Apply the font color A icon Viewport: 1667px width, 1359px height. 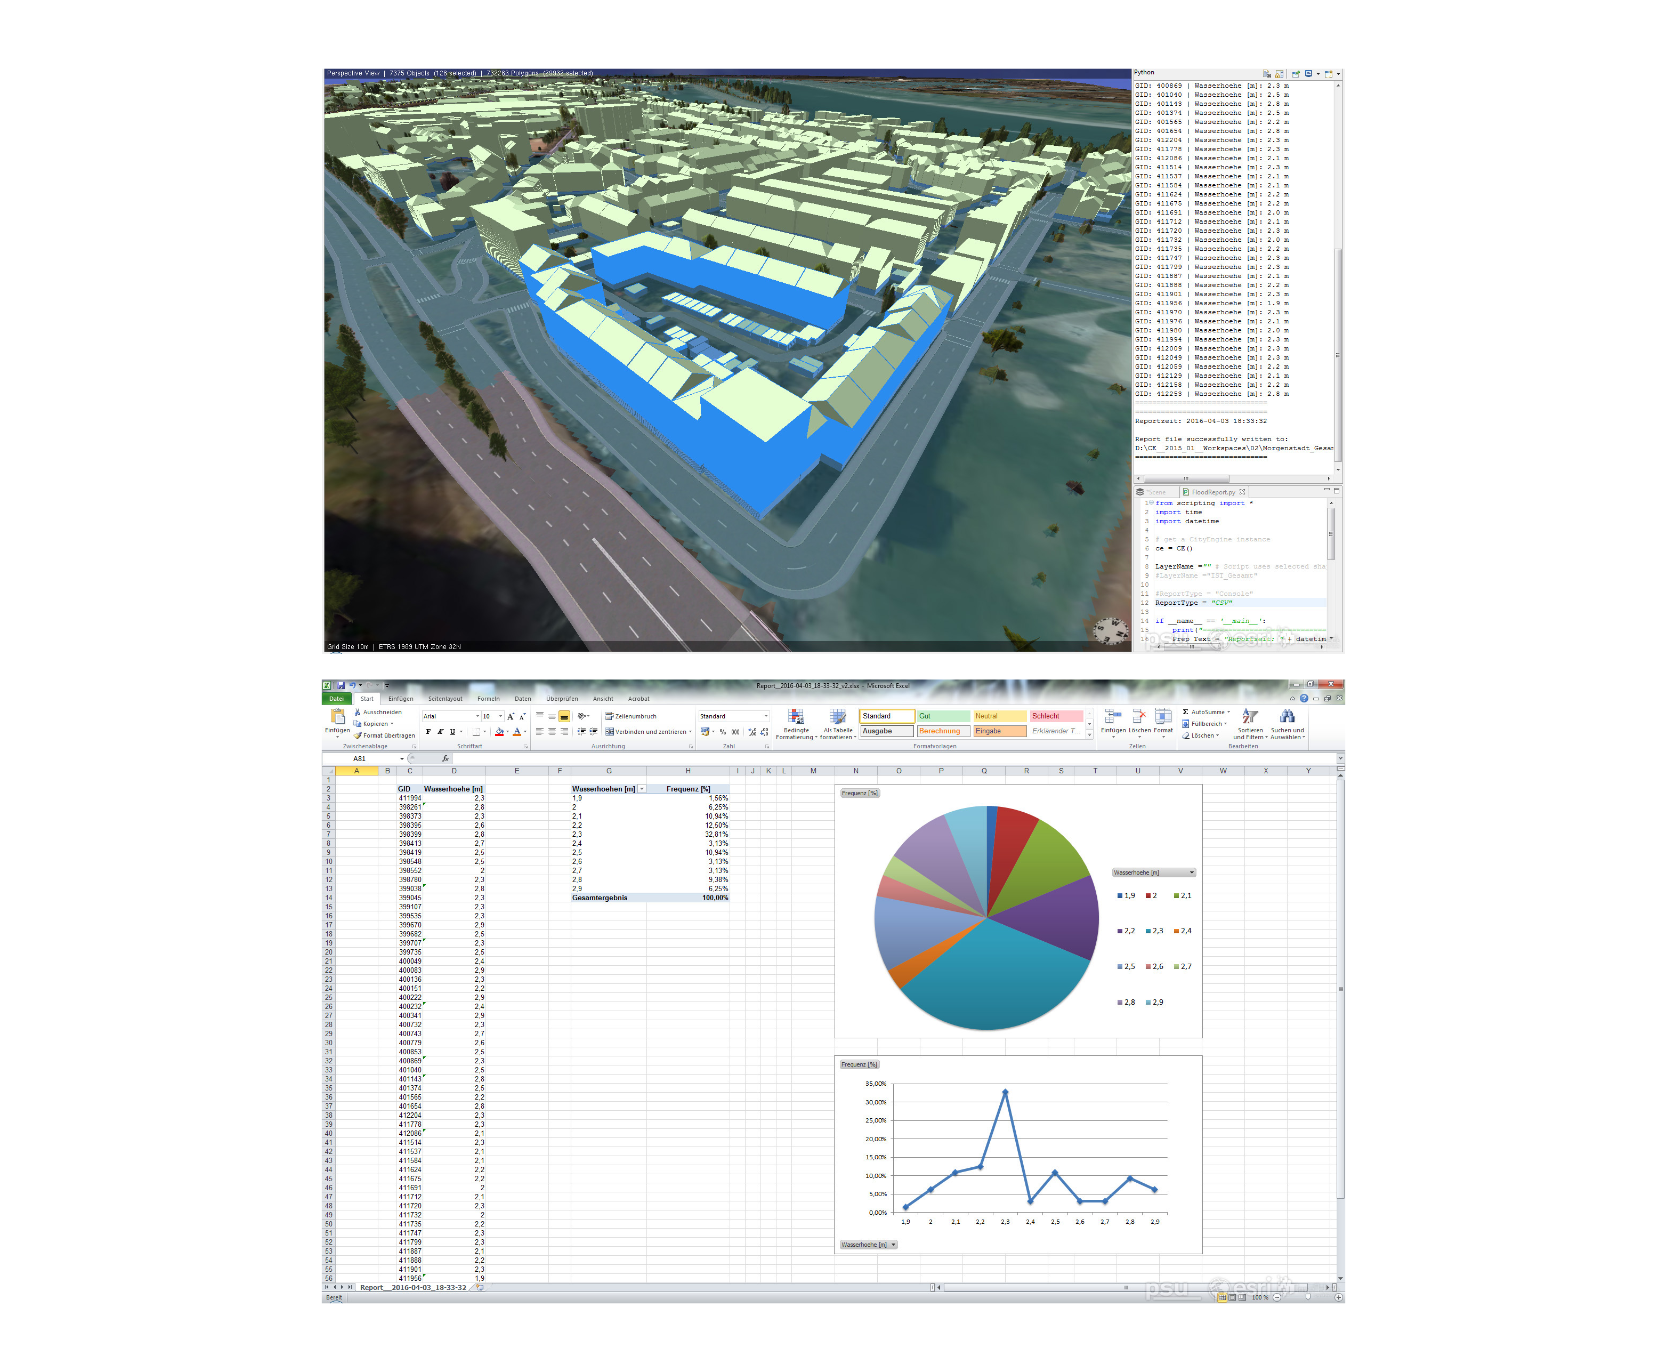[517, 732]
